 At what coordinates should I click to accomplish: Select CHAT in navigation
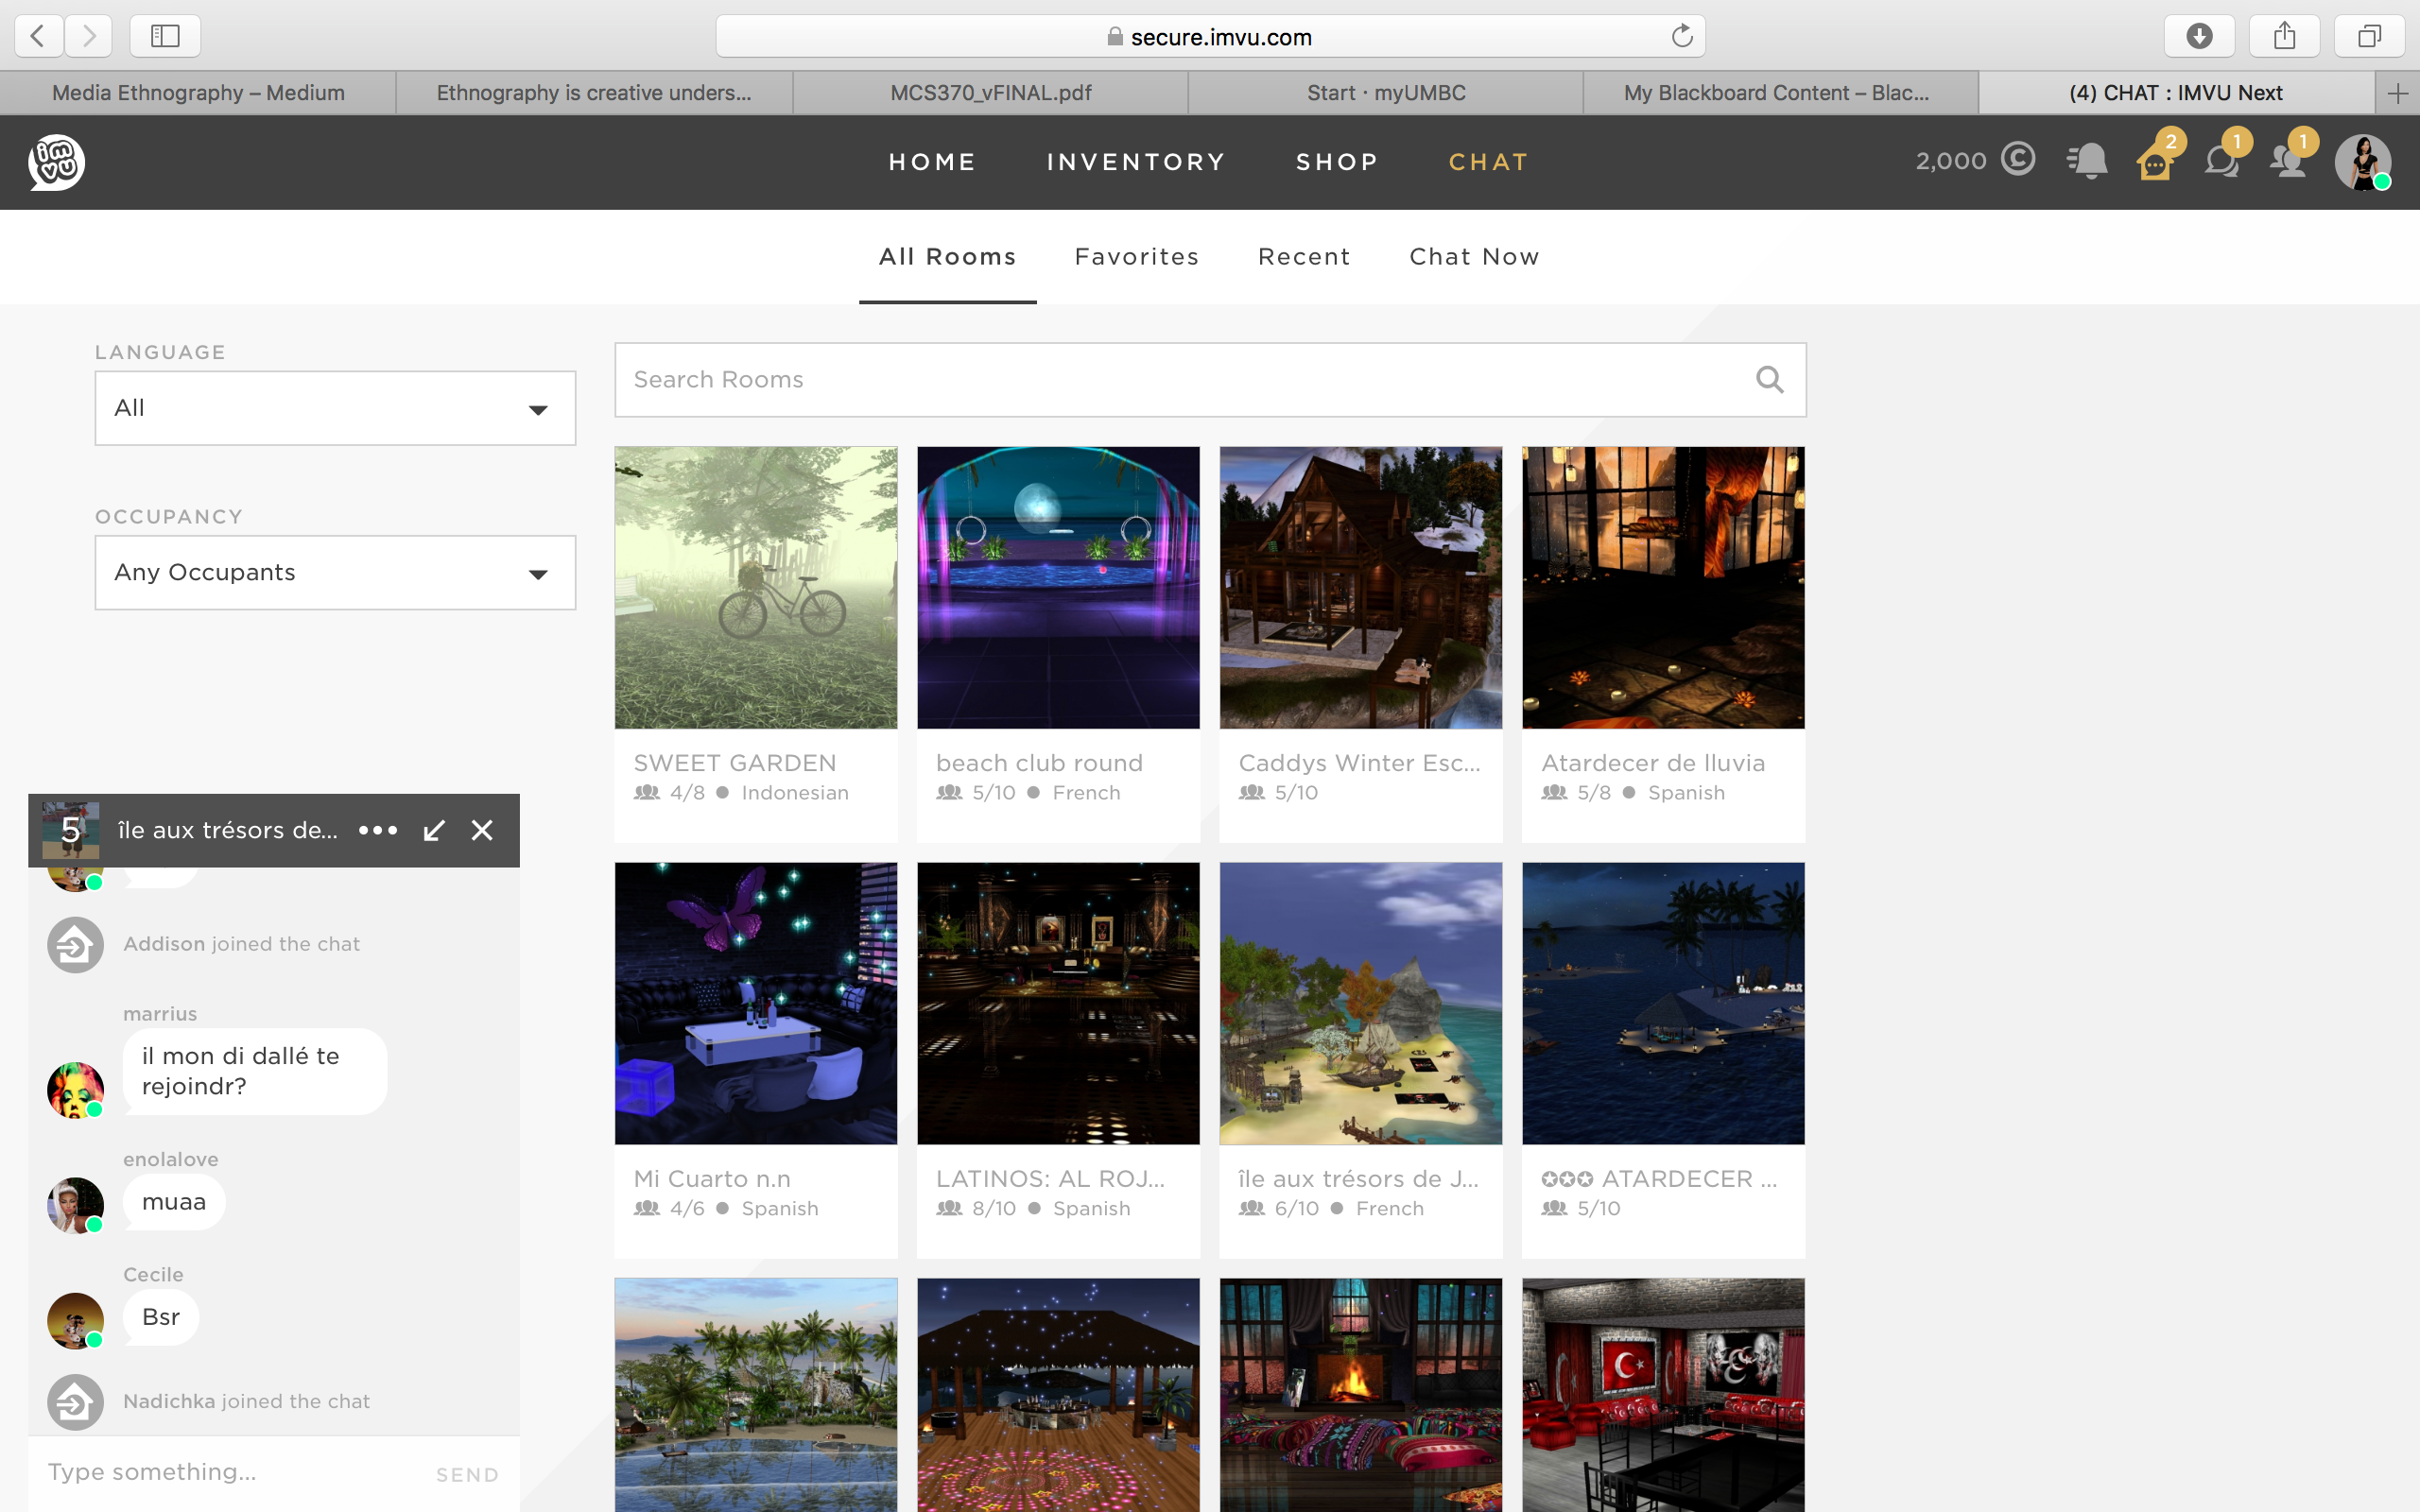tap(1489, 162)
